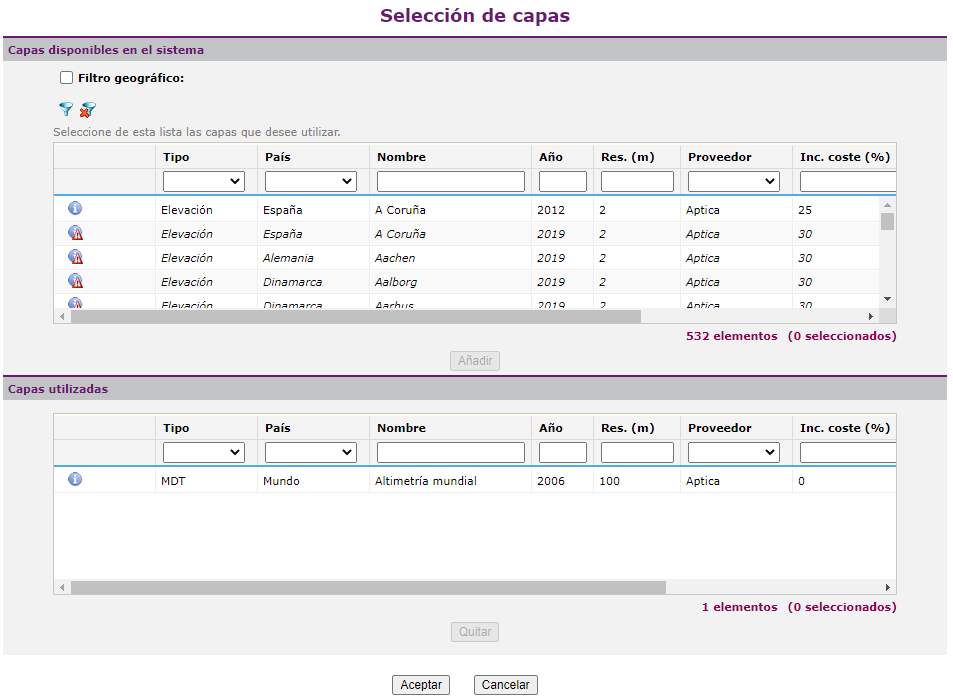Select the MDT type cell
Viewport: 953px width, 700px height.
tap(173, 481)
